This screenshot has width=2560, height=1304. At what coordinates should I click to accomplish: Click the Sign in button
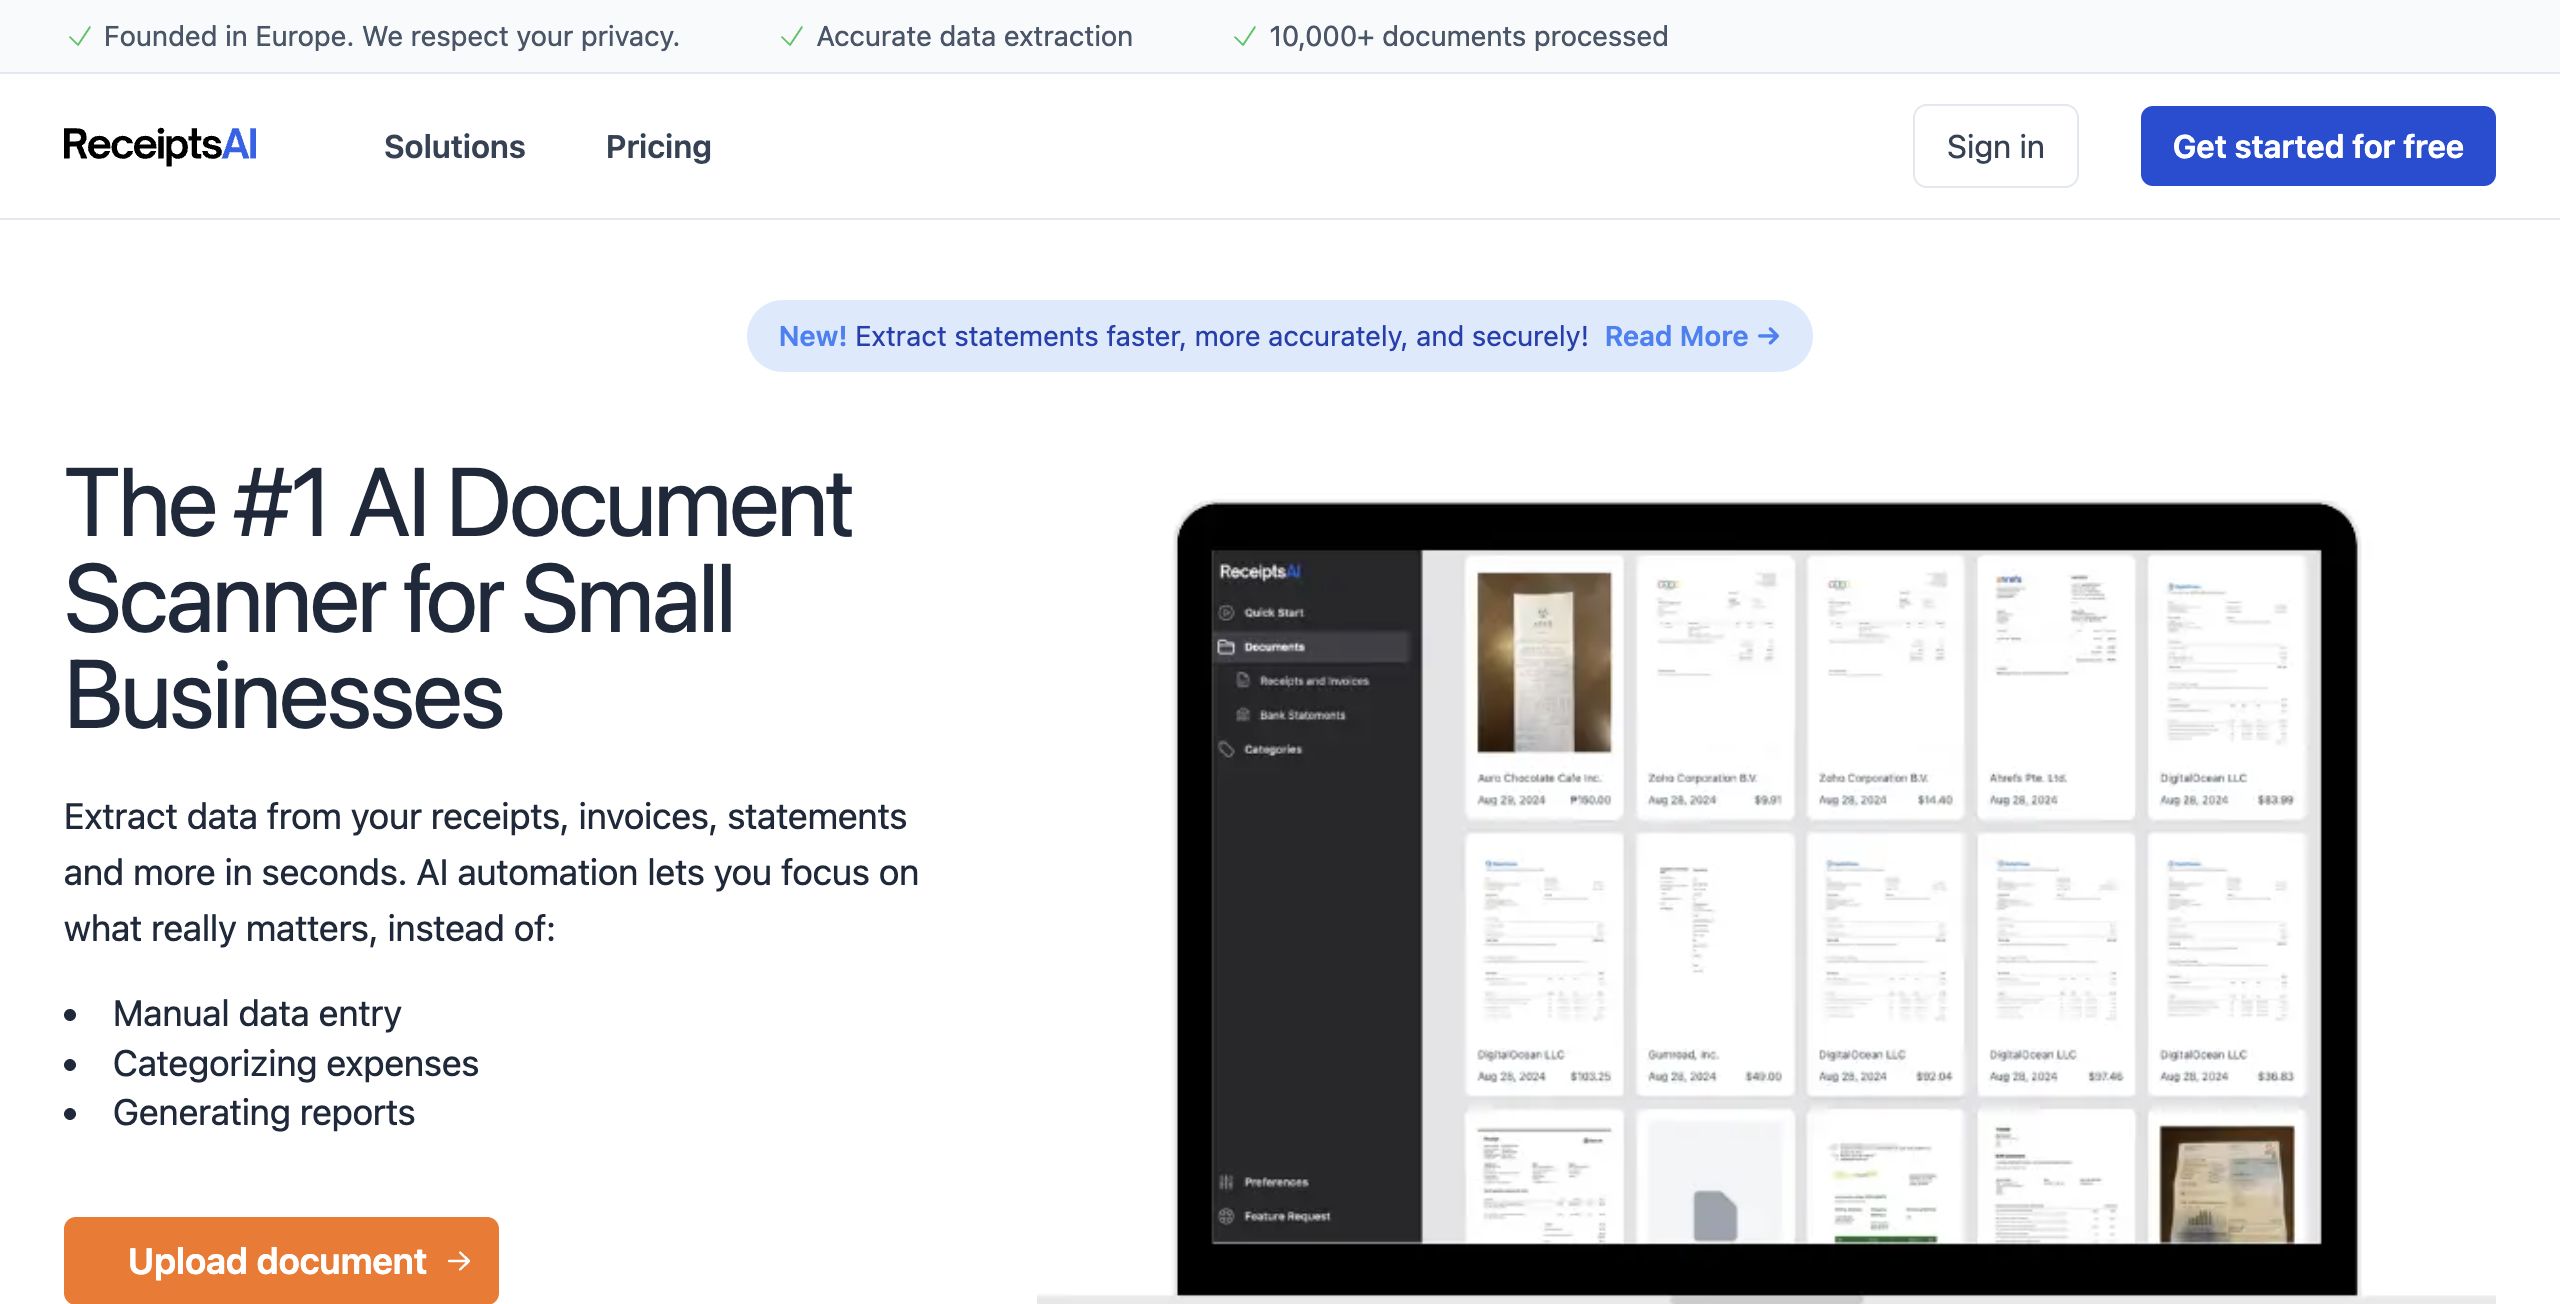[x=1995, y=146]
